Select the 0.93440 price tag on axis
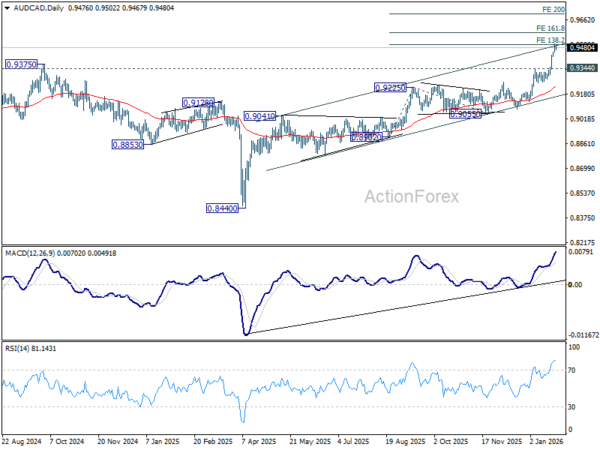Image resolution: width=600 pixels, height=450 pixels. [x=581, y=68]
